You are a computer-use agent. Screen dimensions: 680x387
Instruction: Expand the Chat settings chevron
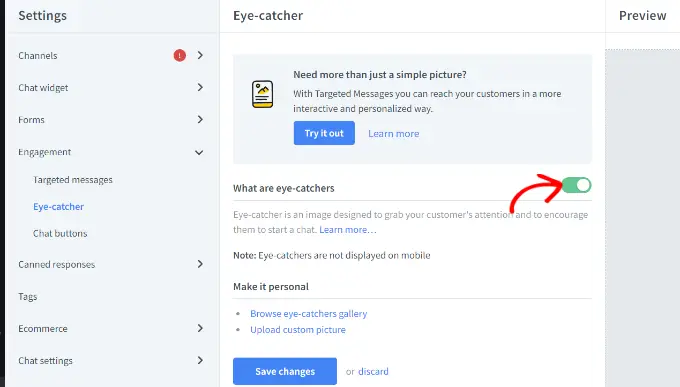tap(200, 360)
